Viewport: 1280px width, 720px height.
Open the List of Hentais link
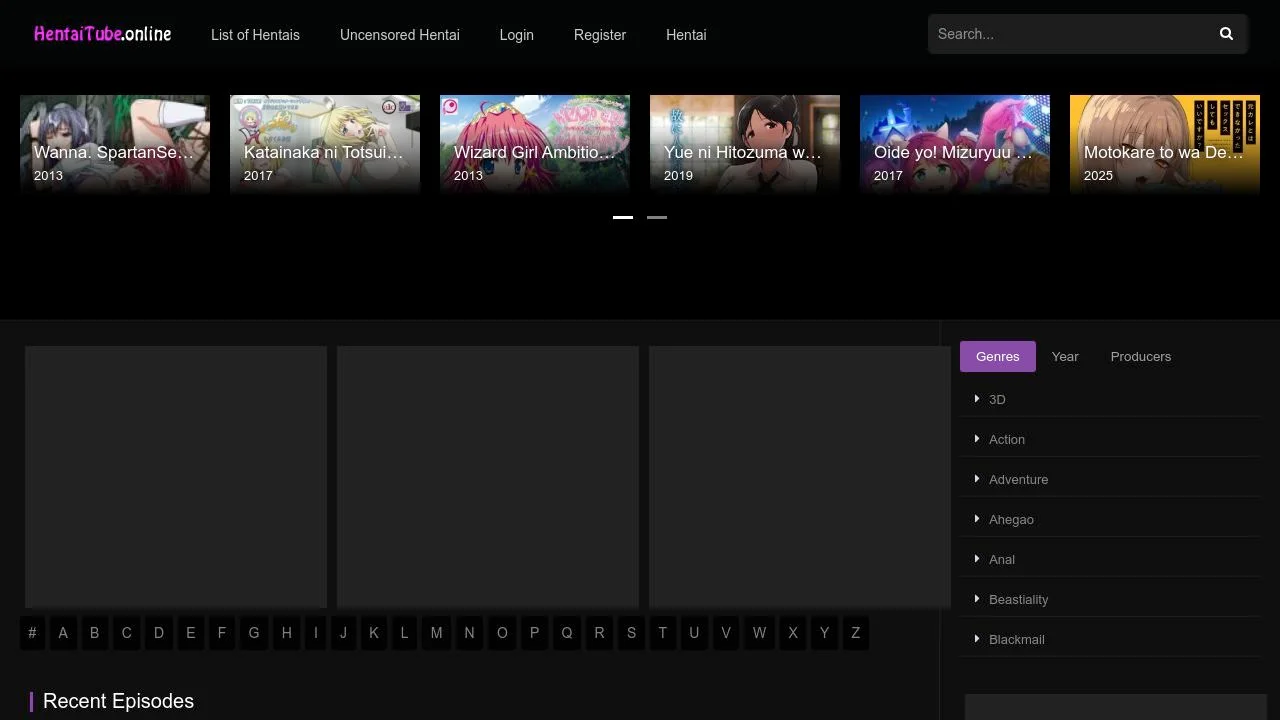(x=255, y=35)
